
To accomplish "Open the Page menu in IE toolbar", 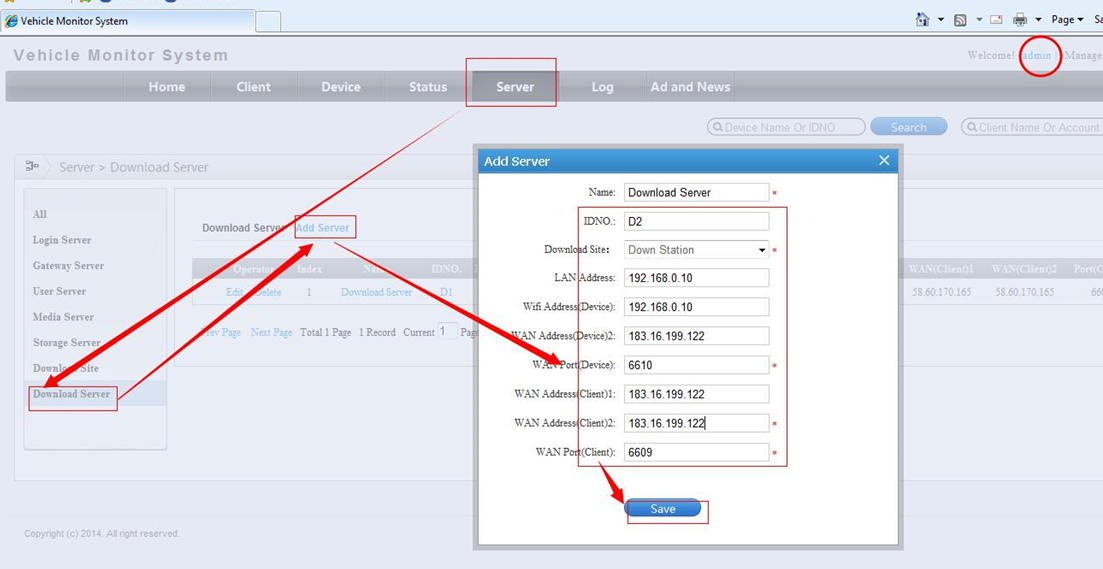I will (x=1067, y=20).
